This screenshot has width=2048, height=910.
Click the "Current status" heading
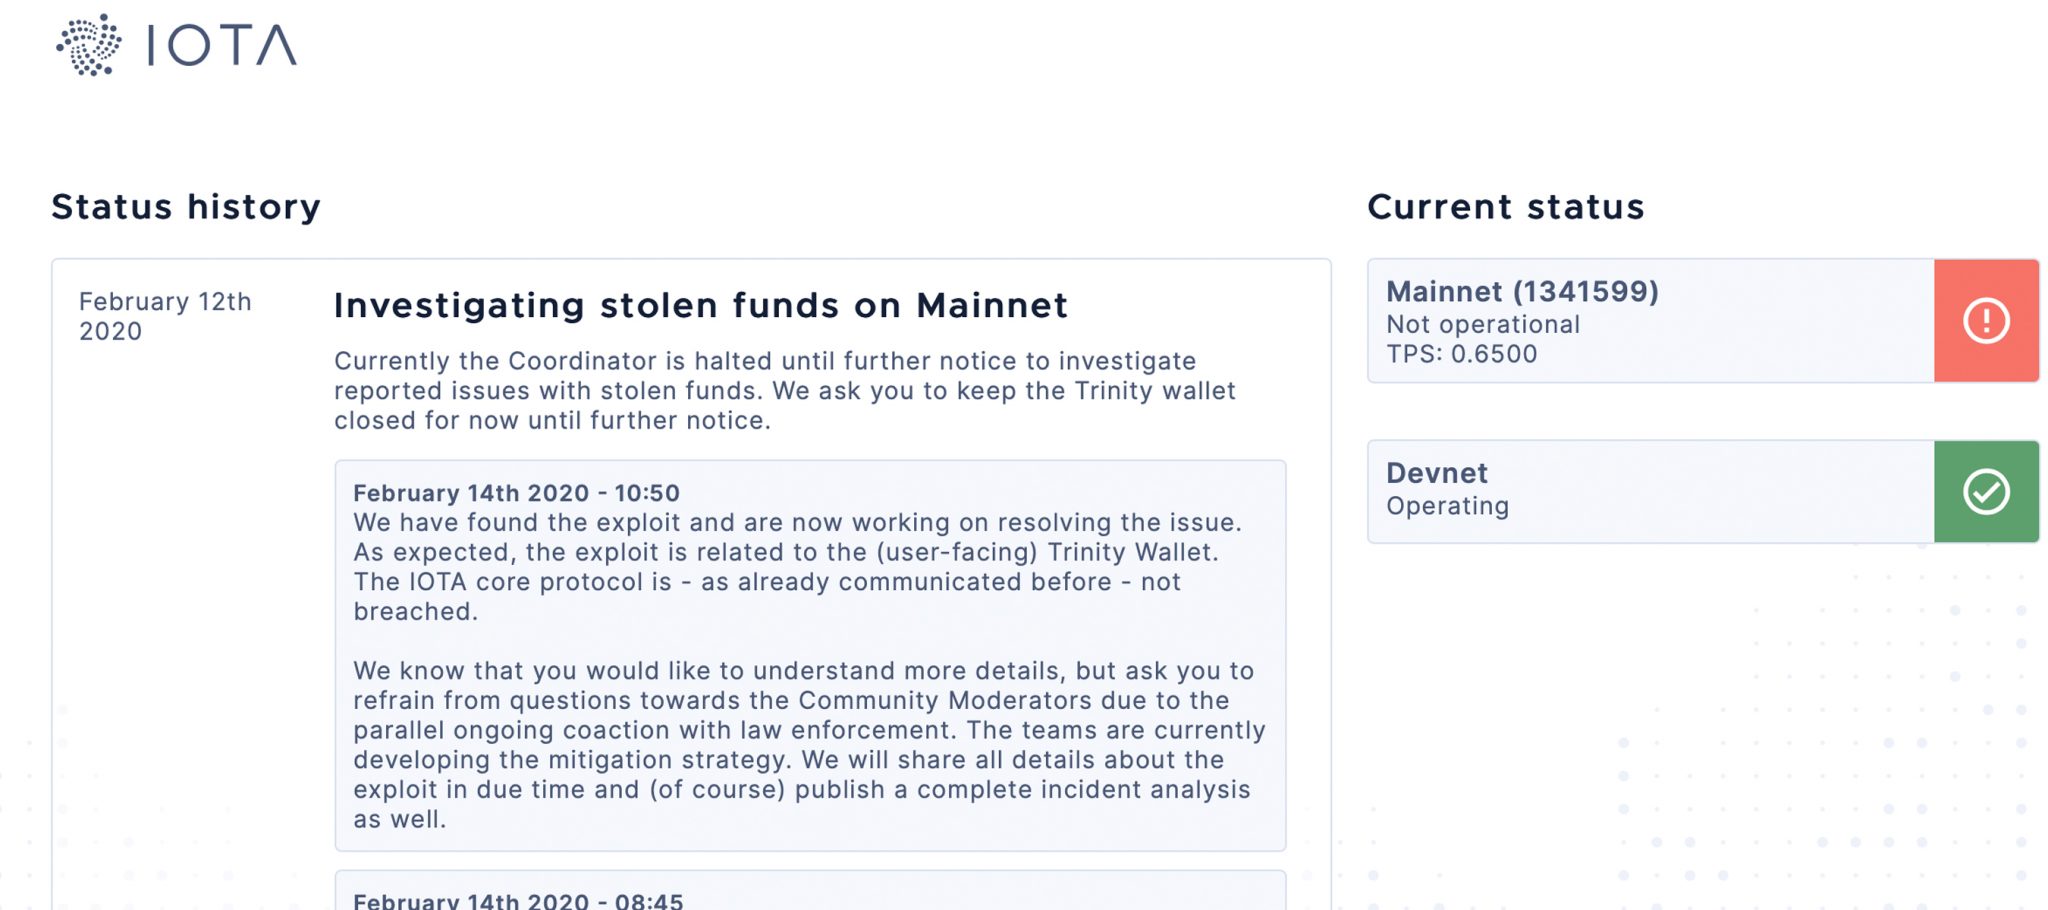click(1505, 207)
